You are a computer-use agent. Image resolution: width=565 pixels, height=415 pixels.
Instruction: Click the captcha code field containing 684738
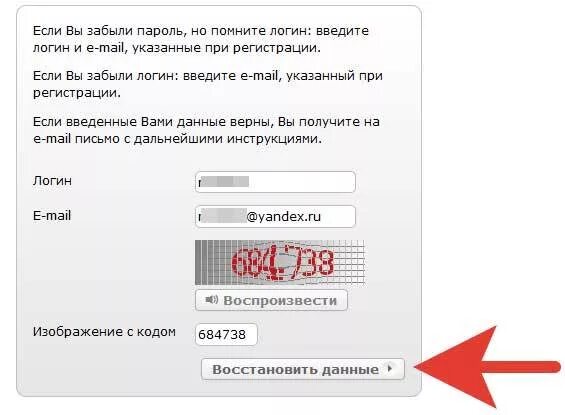pyautogui.click(x=226, y=334)
